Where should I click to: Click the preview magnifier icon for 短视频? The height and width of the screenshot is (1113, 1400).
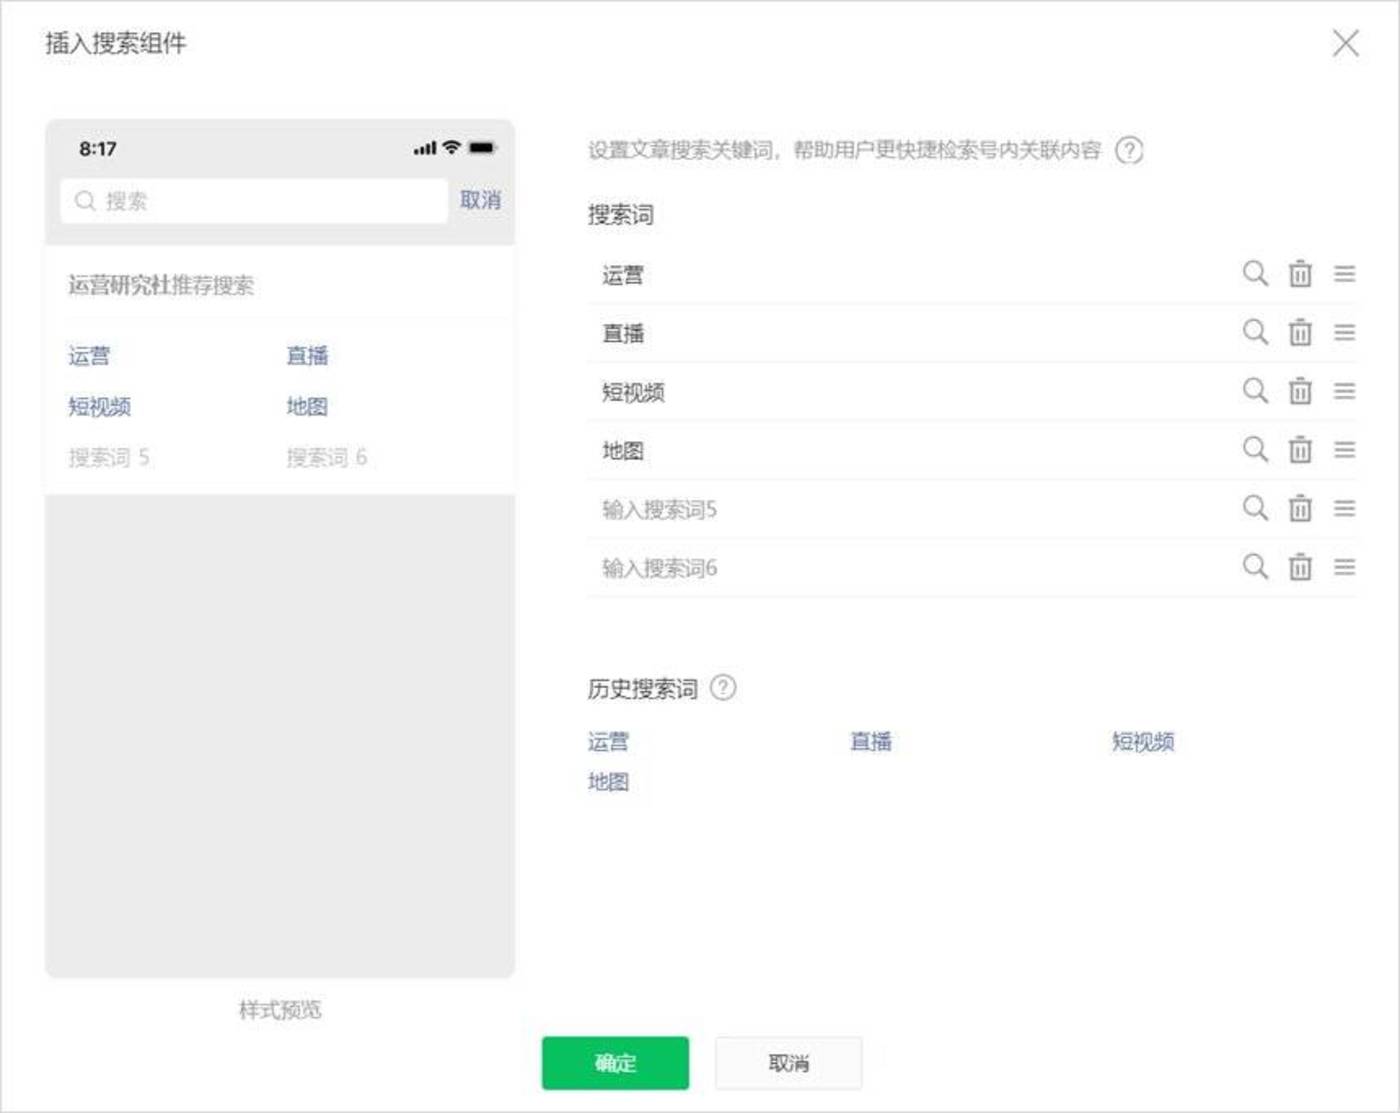coord(1254,392)
